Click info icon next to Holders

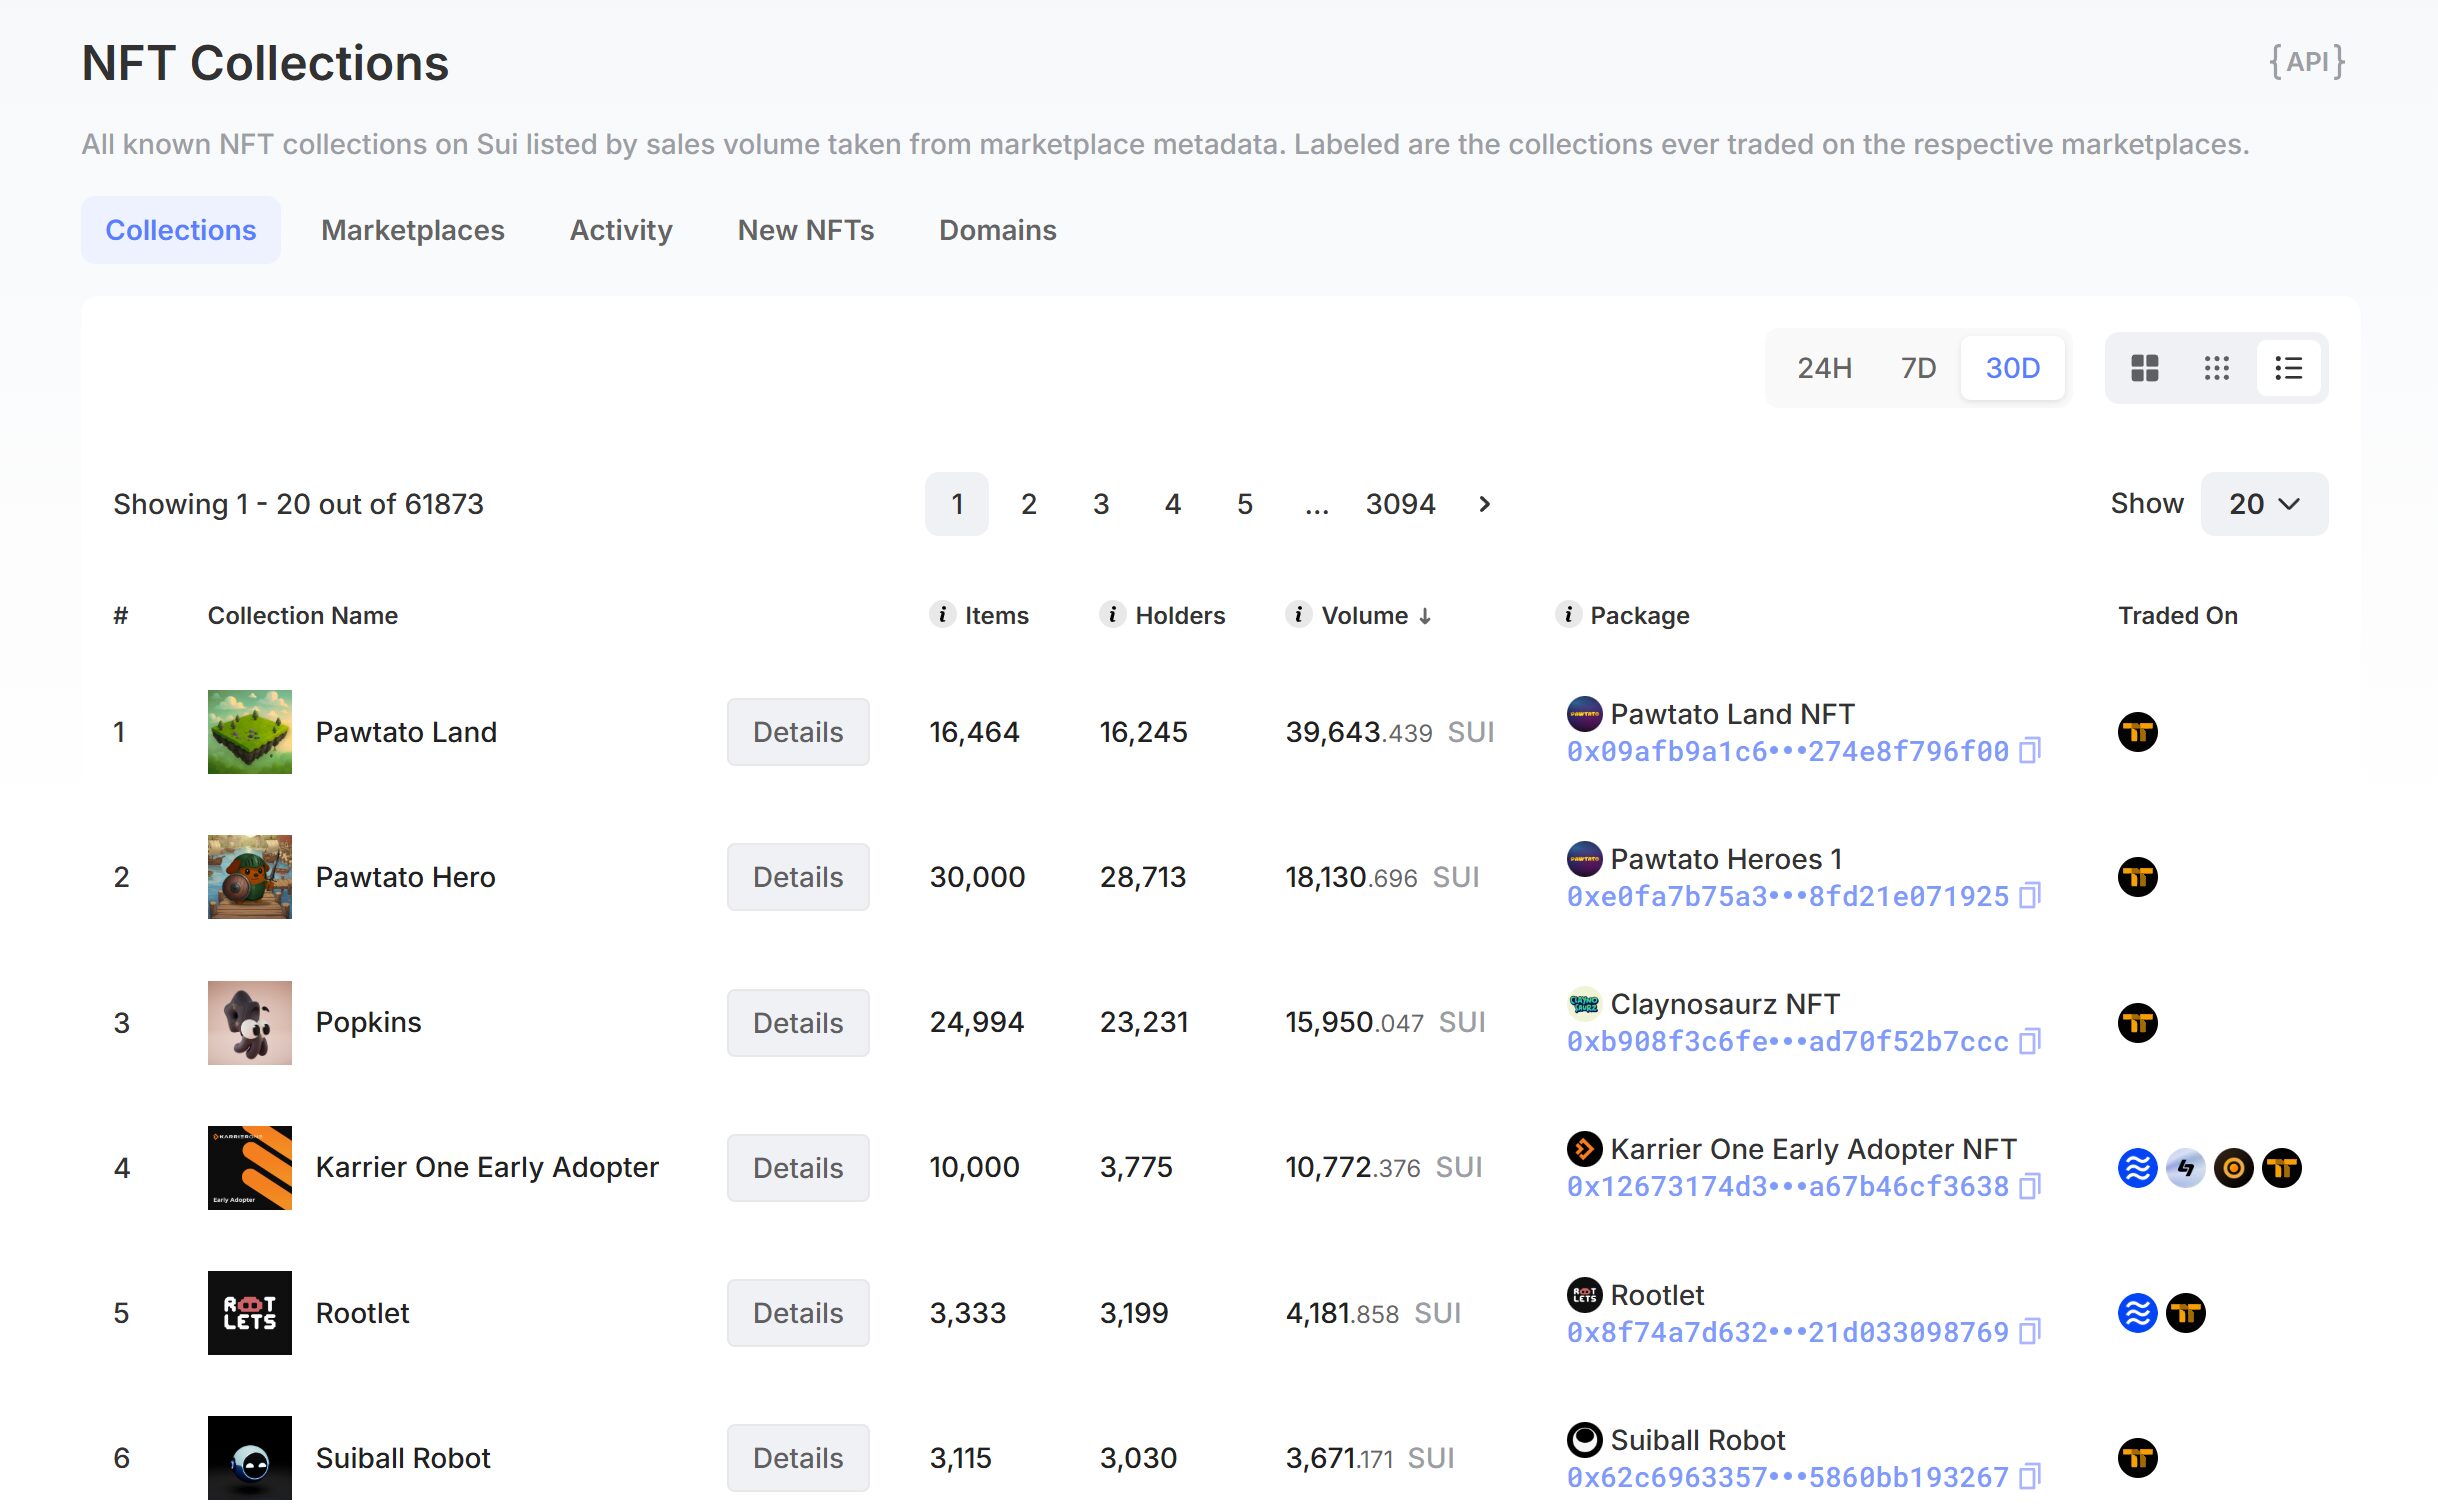1112,614
